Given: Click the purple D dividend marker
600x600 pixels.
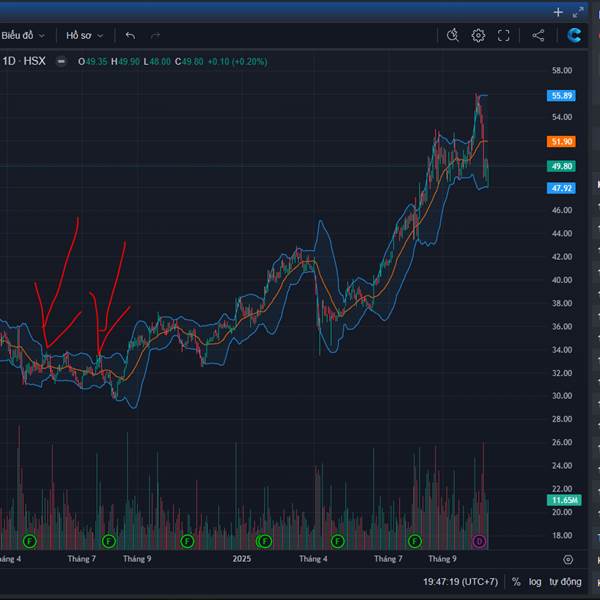Looking at the screenshot, I should pyautogui.click(x=479, y=541).
